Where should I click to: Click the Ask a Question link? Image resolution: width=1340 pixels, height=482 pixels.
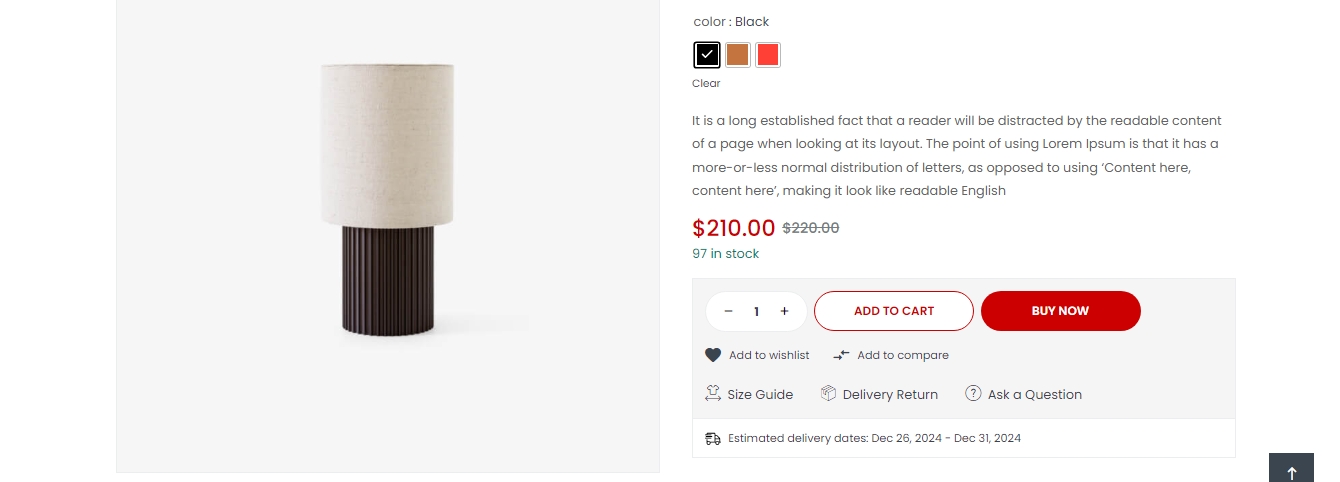point(1035,395)
